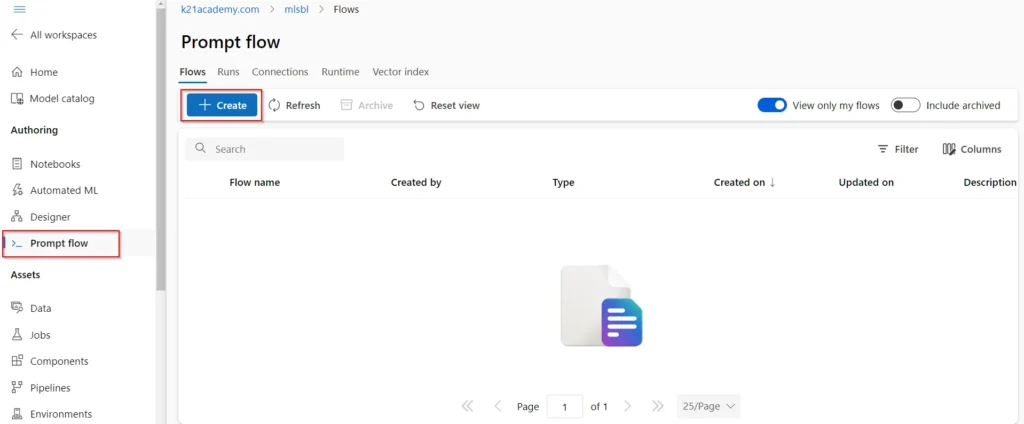Screen dimensions: 1024x424
Task: Click the sidebar vertical scrollbar
Action: point(161,150)
